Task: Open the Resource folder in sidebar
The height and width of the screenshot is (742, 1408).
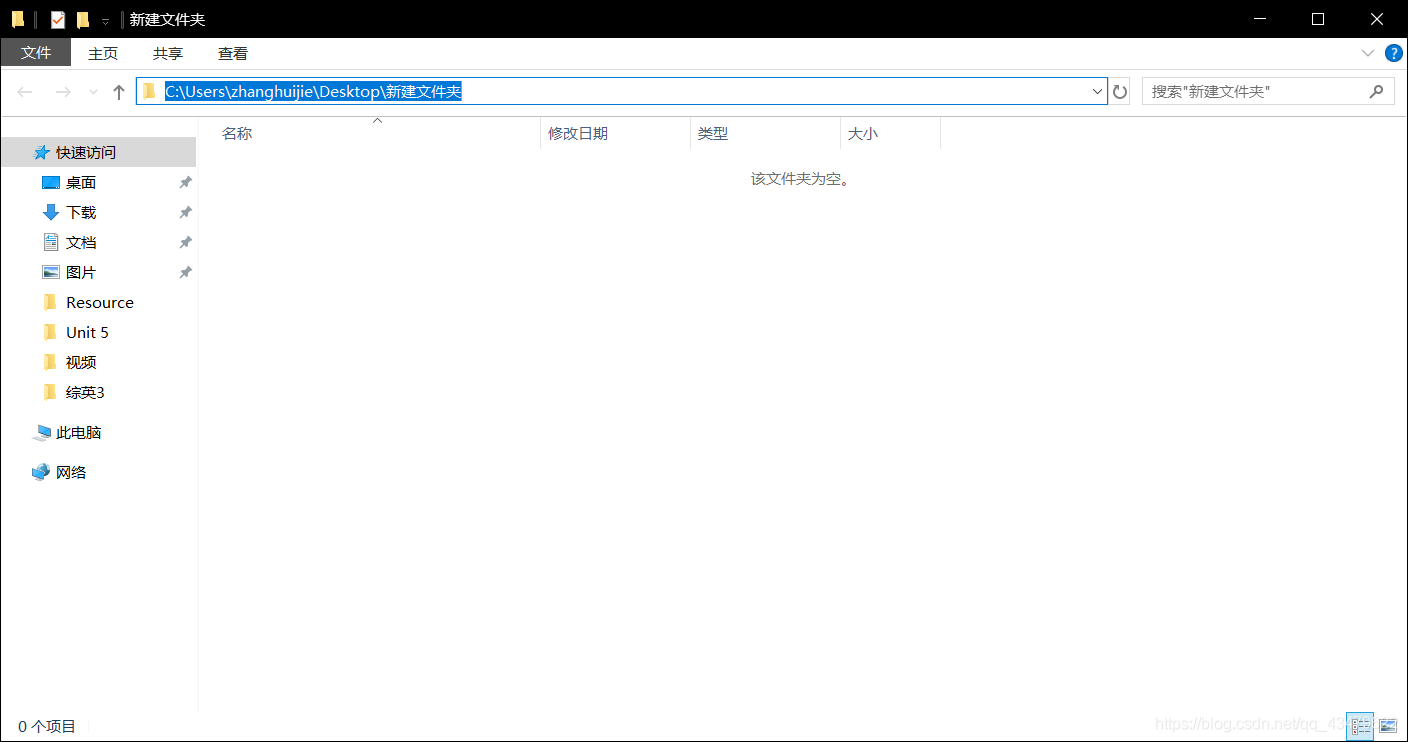Action: pyautogui.click(x=99, y=302)
